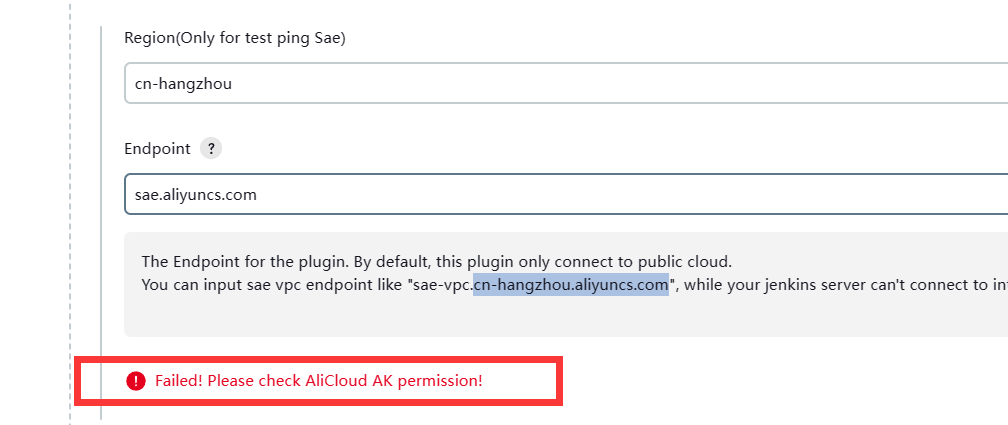The width and height of the screenshot is (1008, 425).
Task: Click the word "permission!" ending the error
Action: coord(440,381)
